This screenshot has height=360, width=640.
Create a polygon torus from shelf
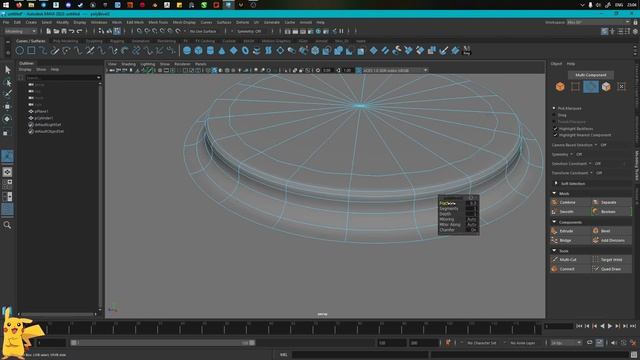[x=245, y=51]
